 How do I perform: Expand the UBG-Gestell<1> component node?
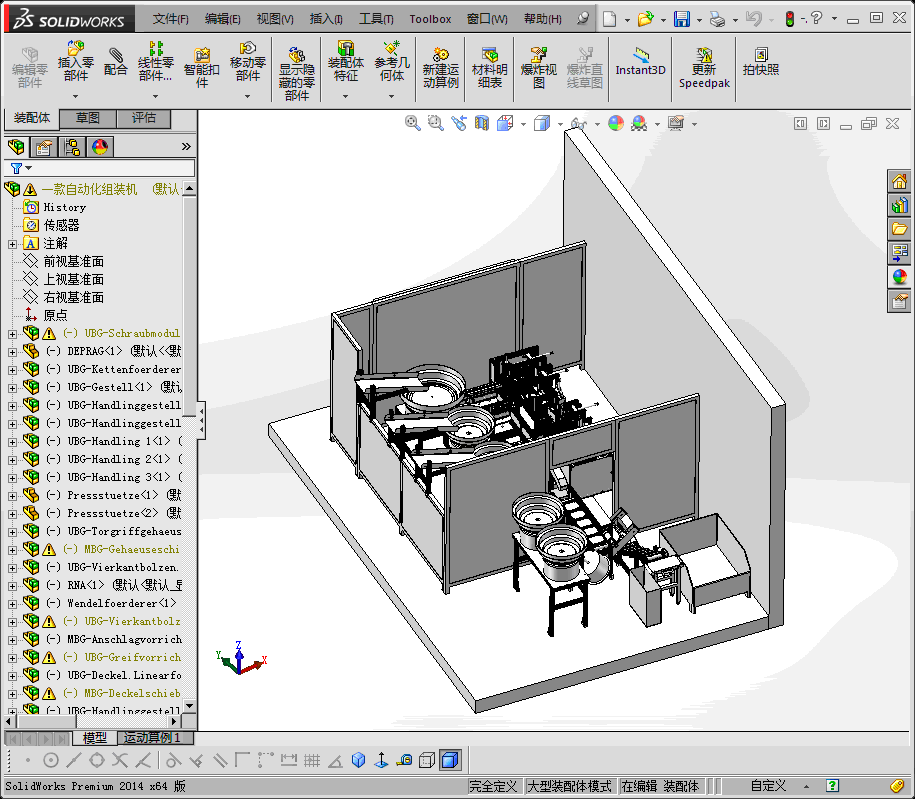pyautogui.click(x=12, y=388)
